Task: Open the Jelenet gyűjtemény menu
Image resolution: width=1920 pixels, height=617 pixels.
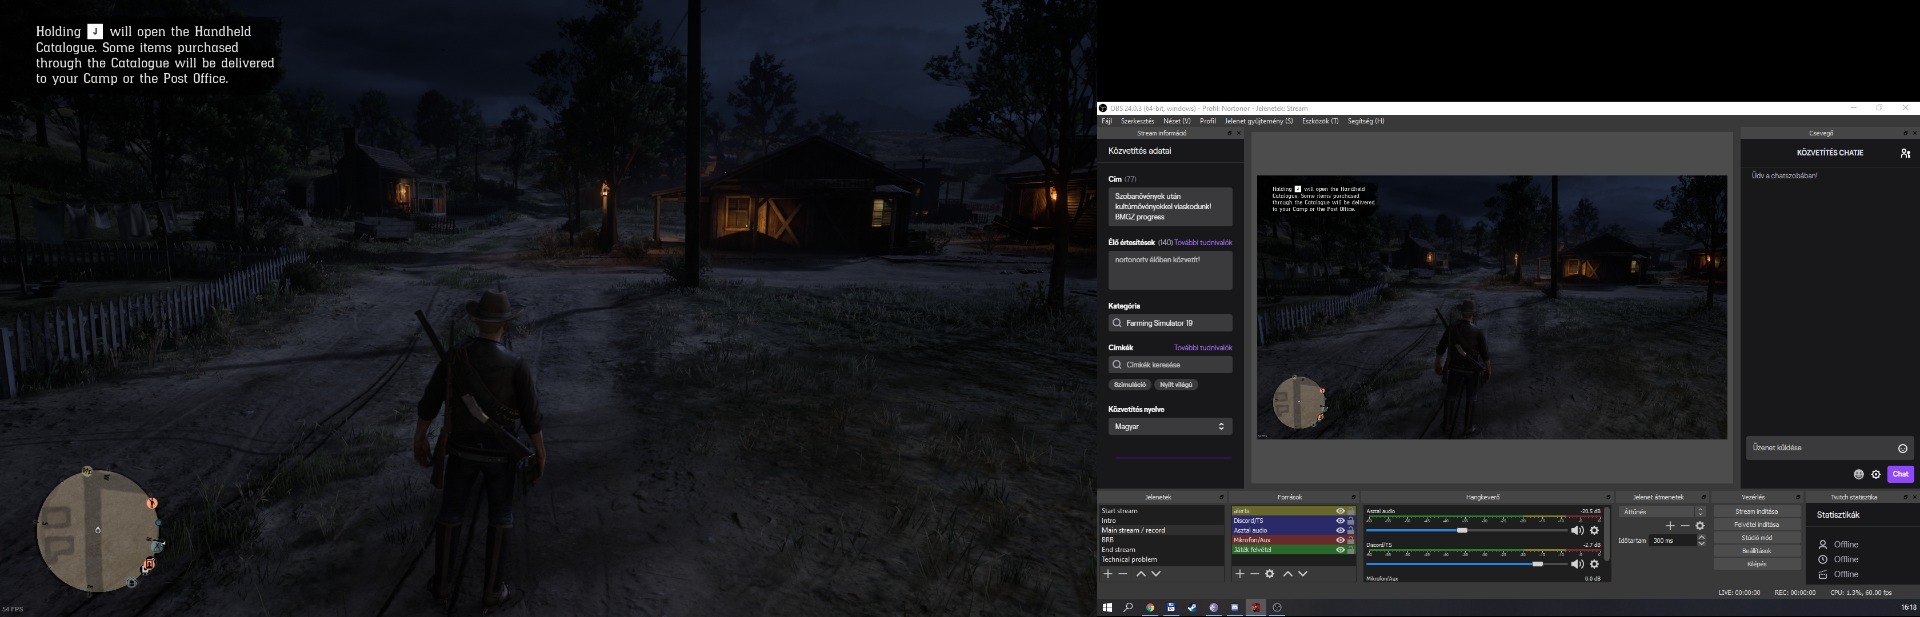Action: point(1259,121)
